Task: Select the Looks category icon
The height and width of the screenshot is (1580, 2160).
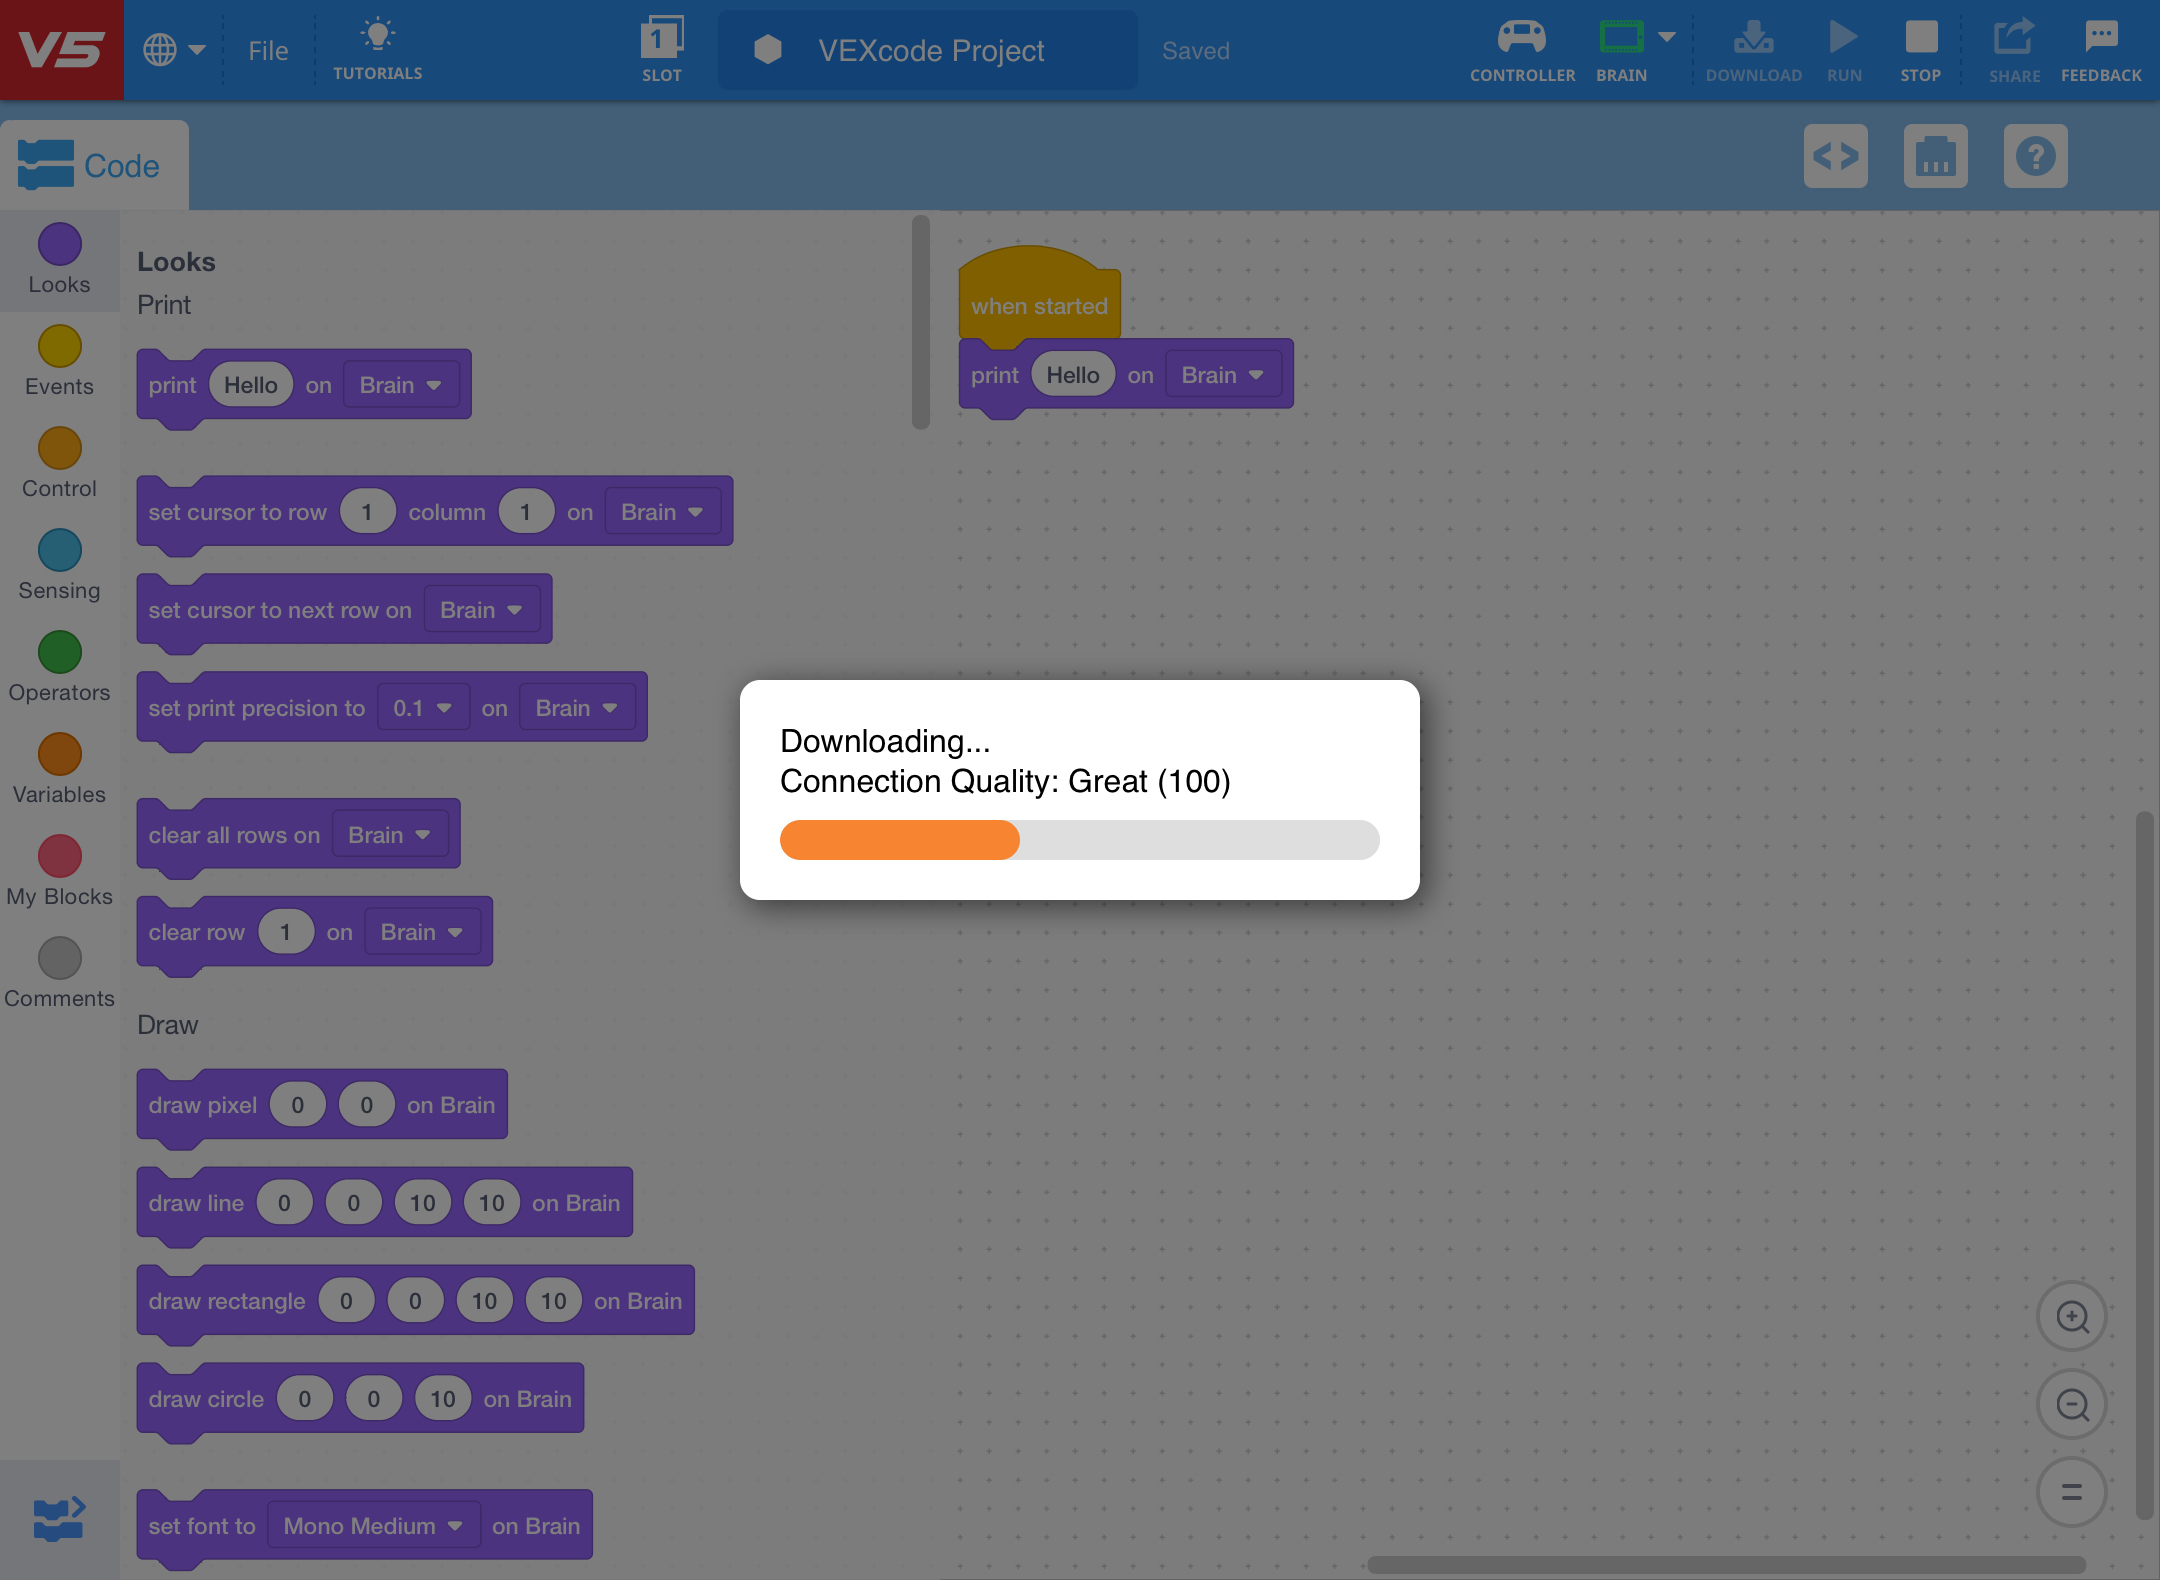Action: [59, 242]
